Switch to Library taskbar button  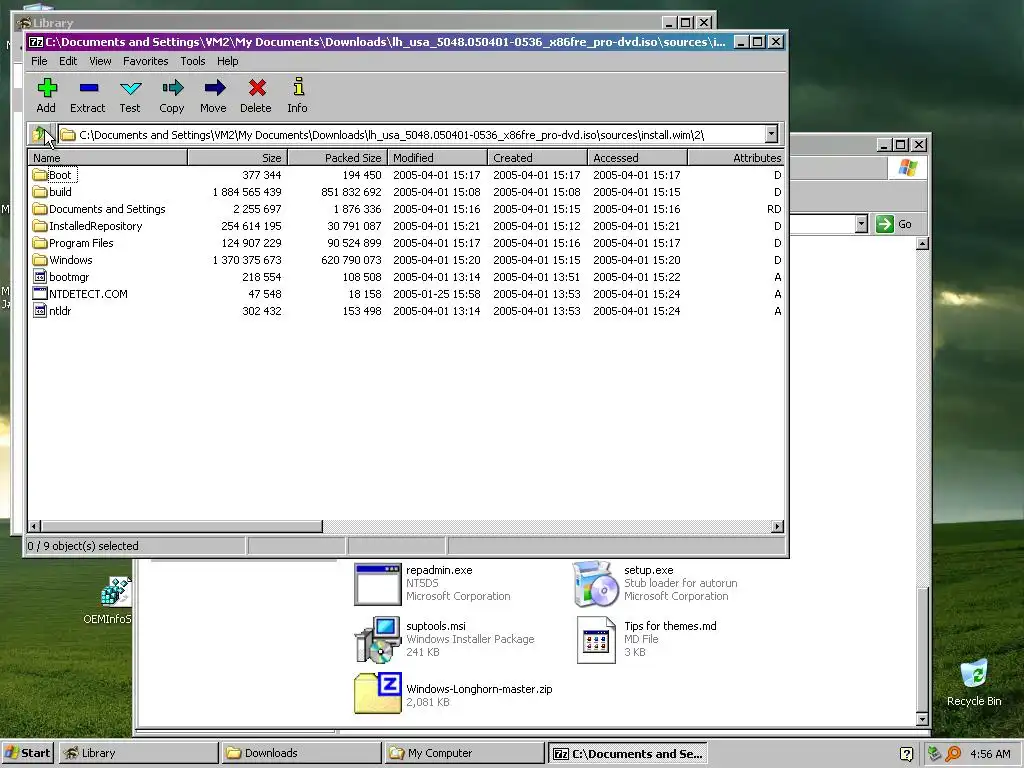138,753
